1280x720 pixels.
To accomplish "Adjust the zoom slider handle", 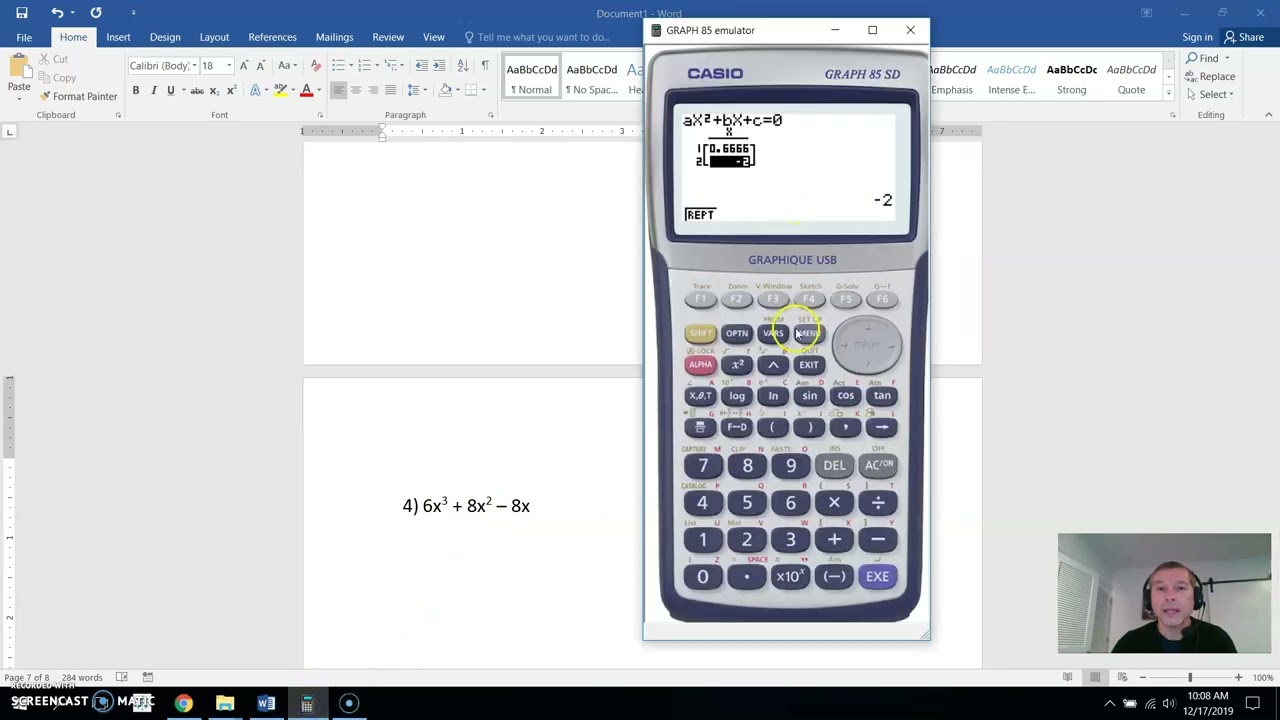I will click(x=1190, y=677).
